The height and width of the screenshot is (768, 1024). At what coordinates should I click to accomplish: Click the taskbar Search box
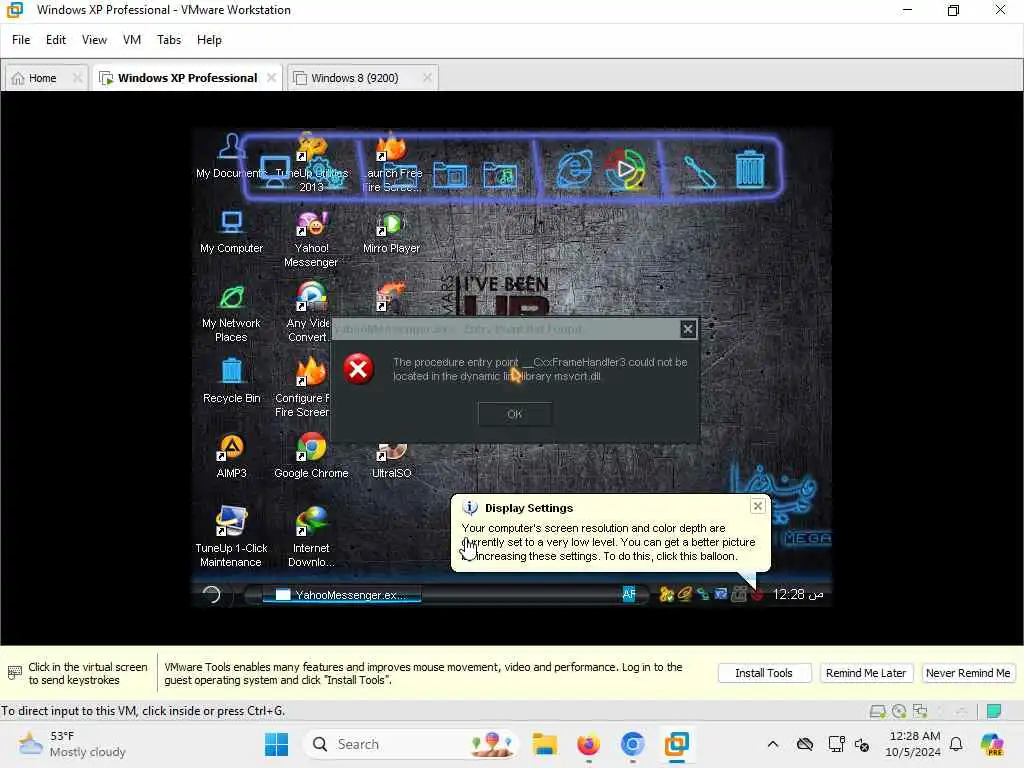(x=411, y=744)
